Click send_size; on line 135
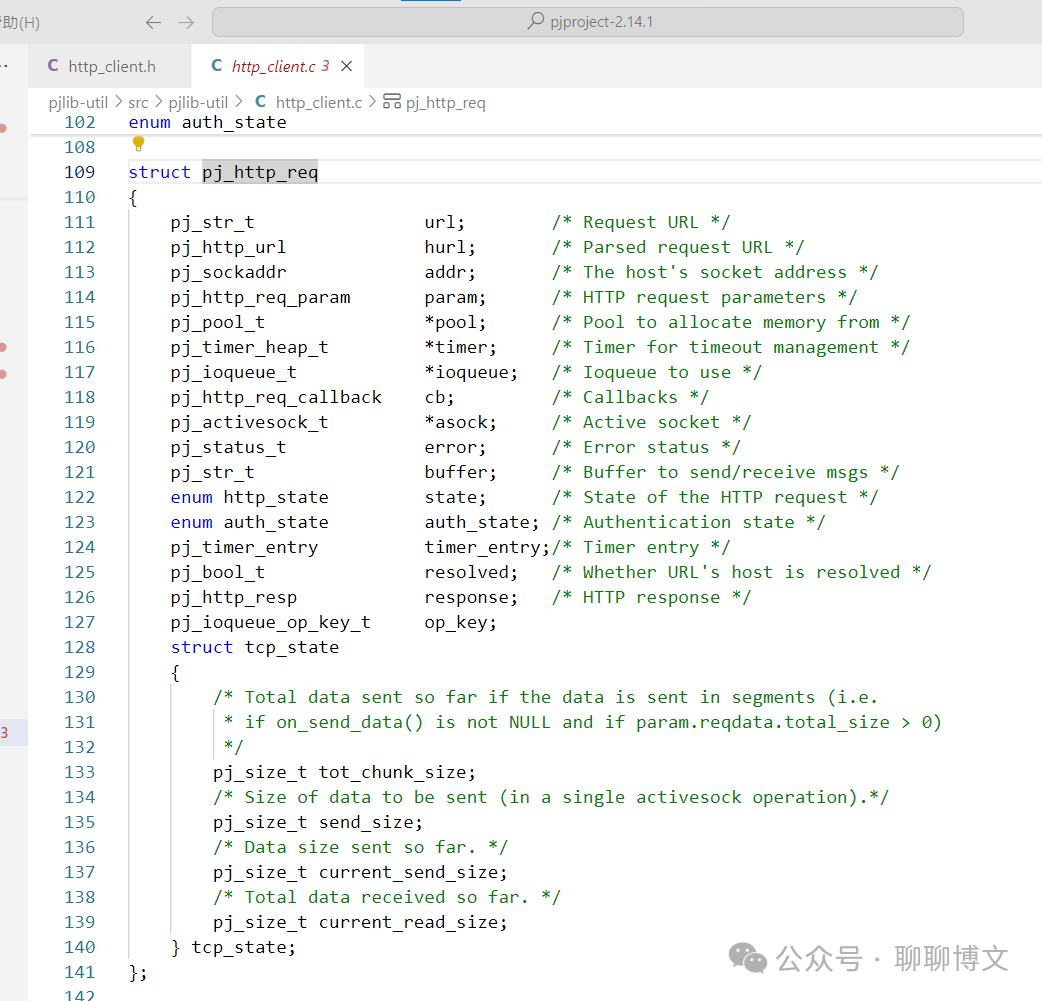The height and width of the screenshot is (1001, 1042). (370, 822)
